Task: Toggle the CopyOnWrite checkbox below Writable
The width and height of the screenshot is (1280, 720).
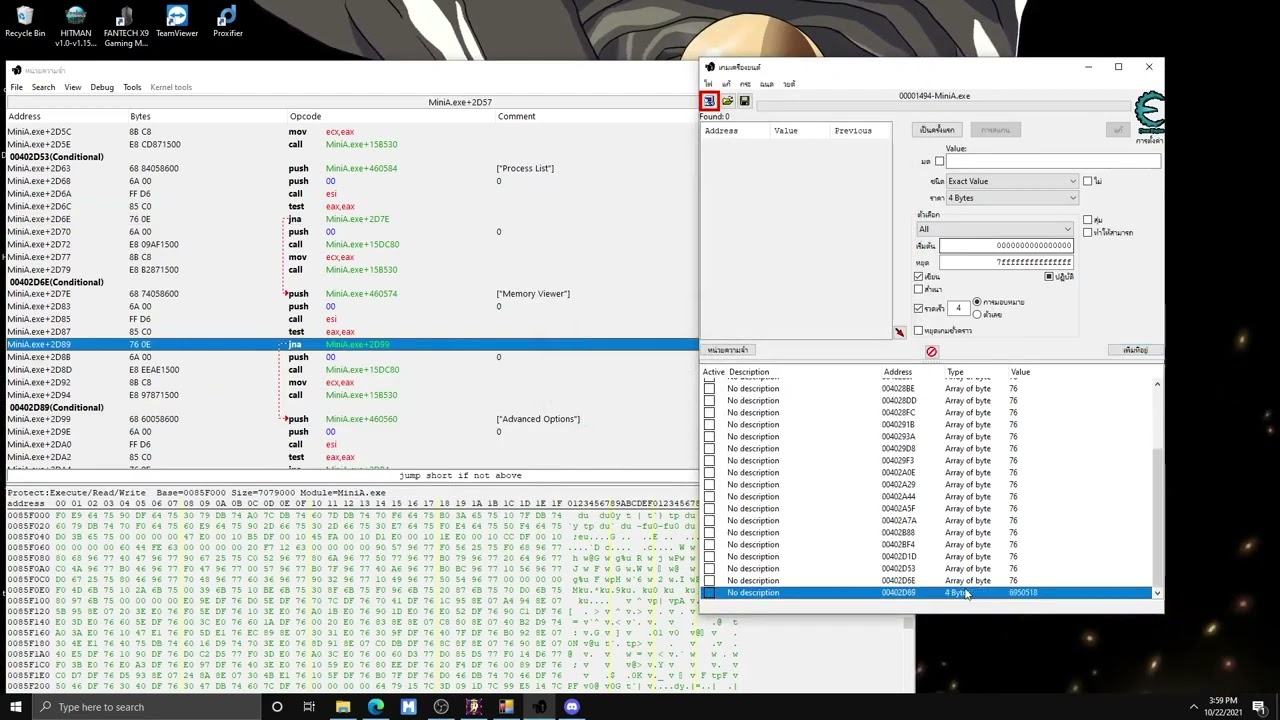Action: 919,290
